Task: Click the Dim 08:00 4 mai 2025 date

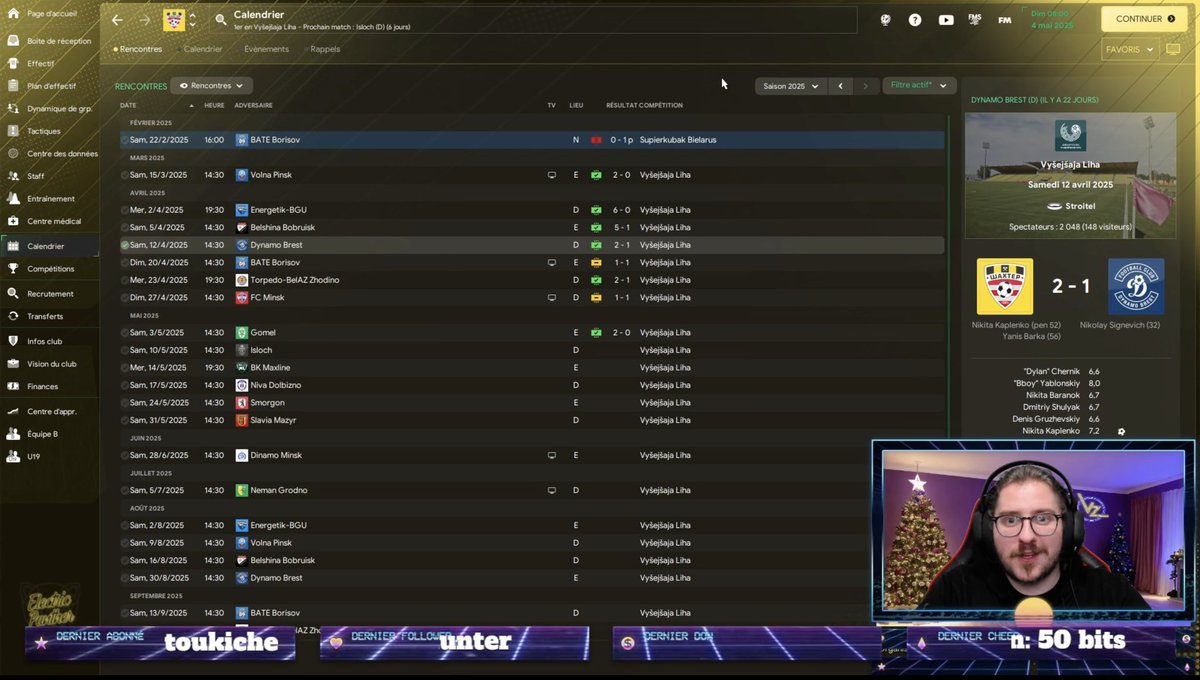Action: tap(1050, 19)
